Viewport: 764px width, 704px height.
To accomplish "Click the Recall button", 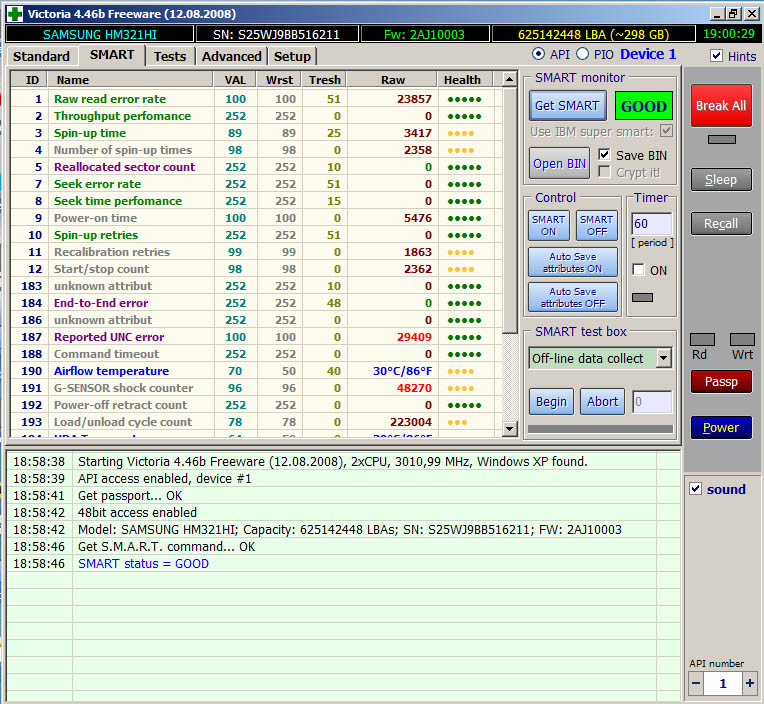I will 721,224.
